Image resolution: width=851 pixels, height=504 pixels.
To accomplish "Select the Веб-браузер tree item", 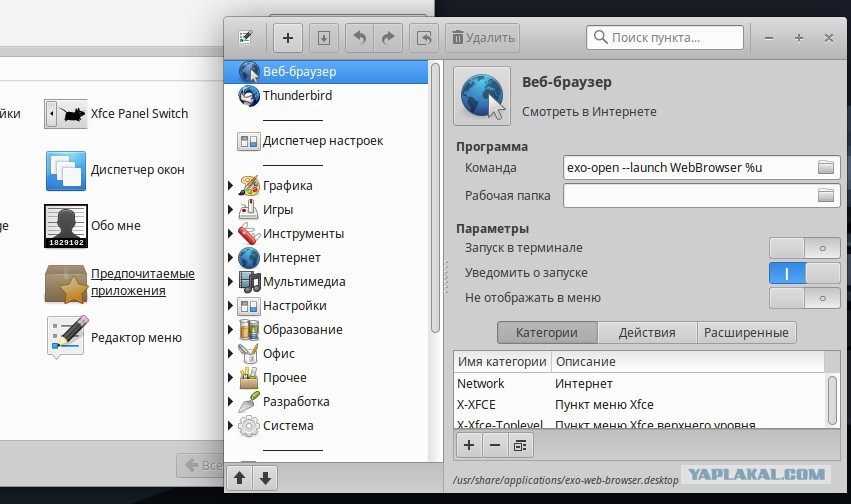I will (326, 72).
